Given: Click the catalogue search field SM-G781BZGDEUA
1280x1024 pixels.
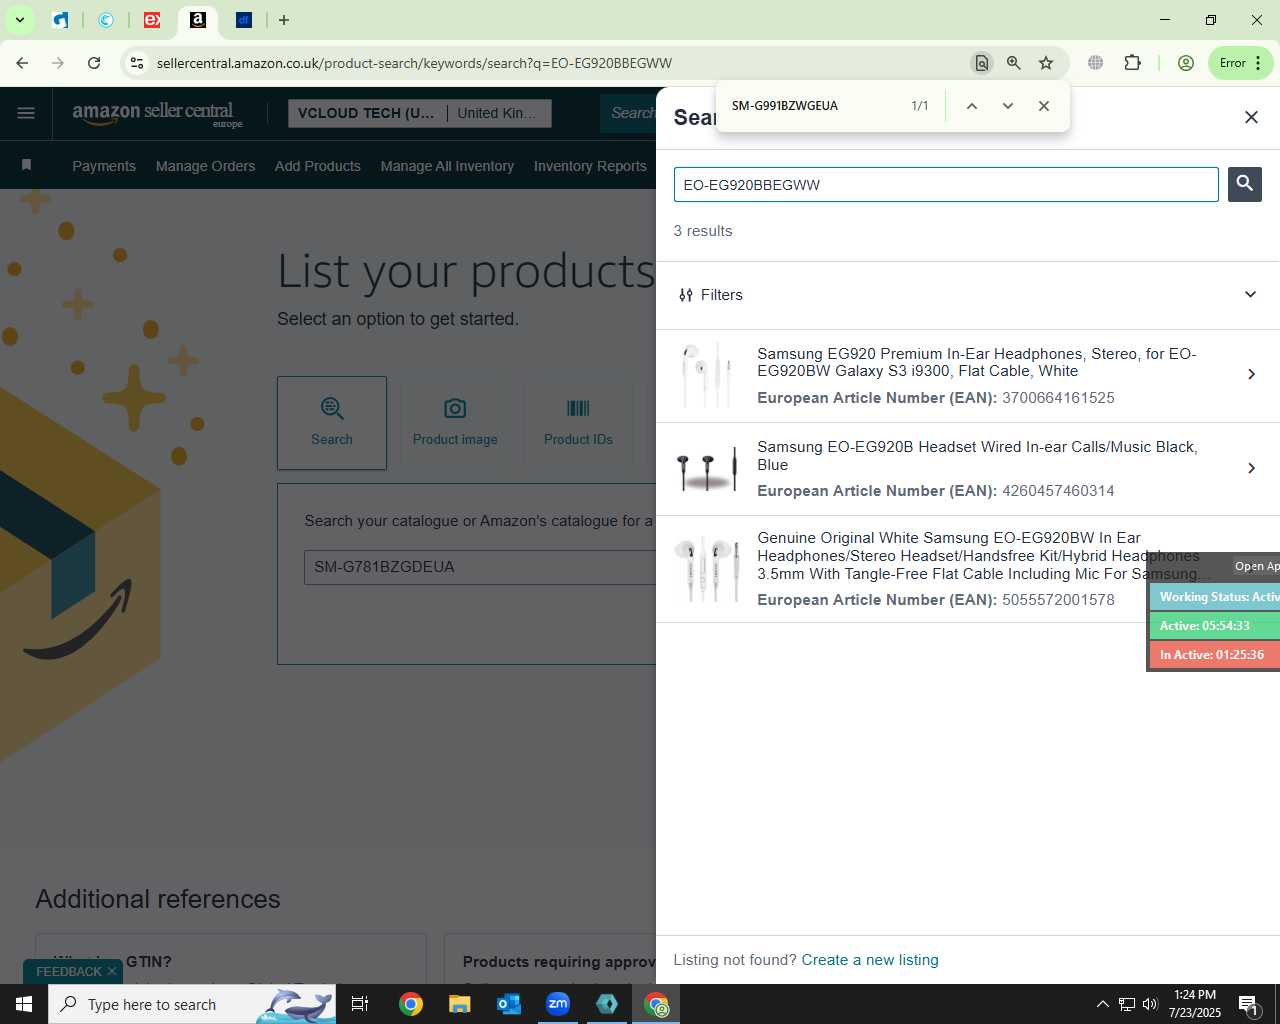Looking at the screenshot, I should point(480,567).
